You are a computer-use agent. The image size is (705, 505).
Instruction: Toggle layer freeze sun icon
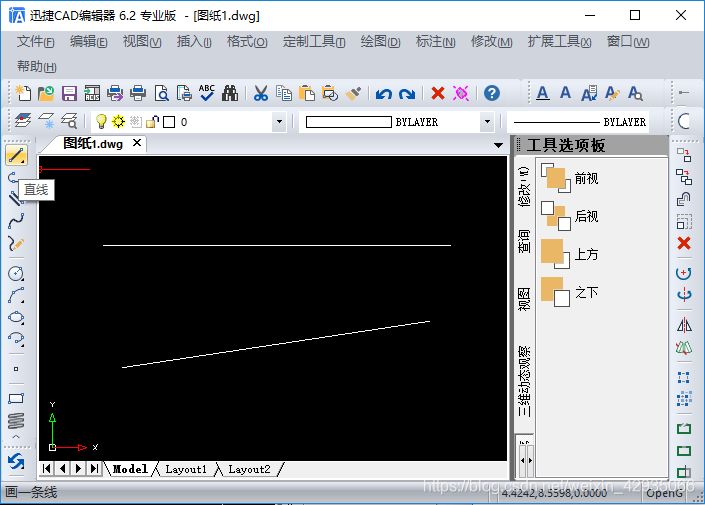coord(118,121)
